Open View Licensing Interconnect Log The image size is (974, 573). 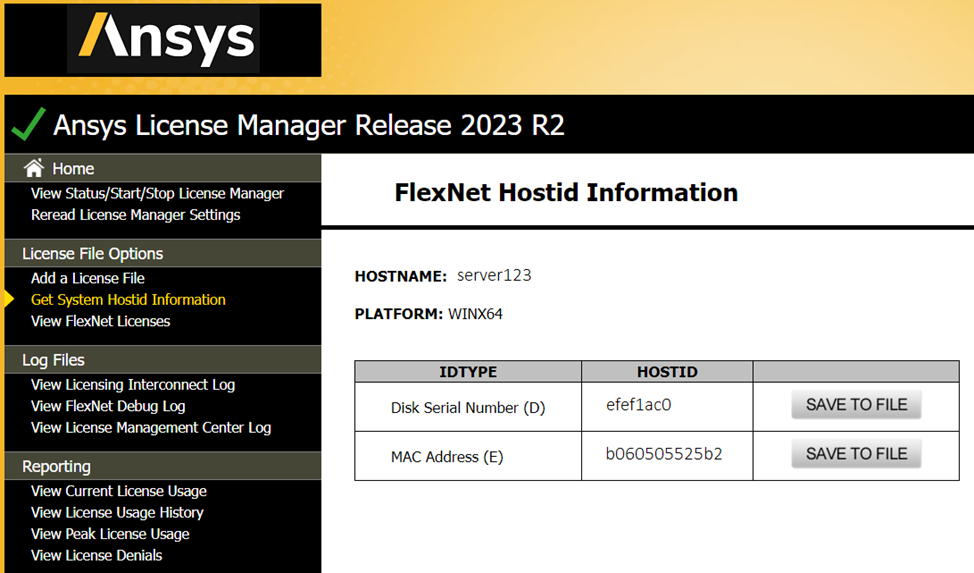tap(132, 385)
